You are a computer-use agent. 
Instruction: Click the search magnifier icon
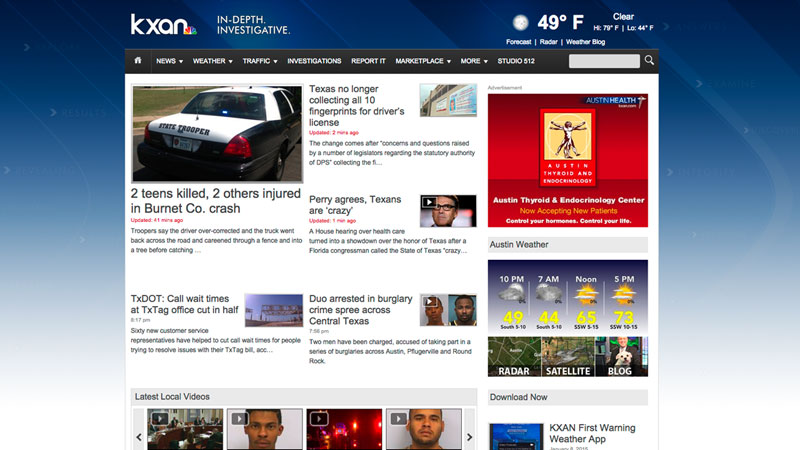coord(649,61)
